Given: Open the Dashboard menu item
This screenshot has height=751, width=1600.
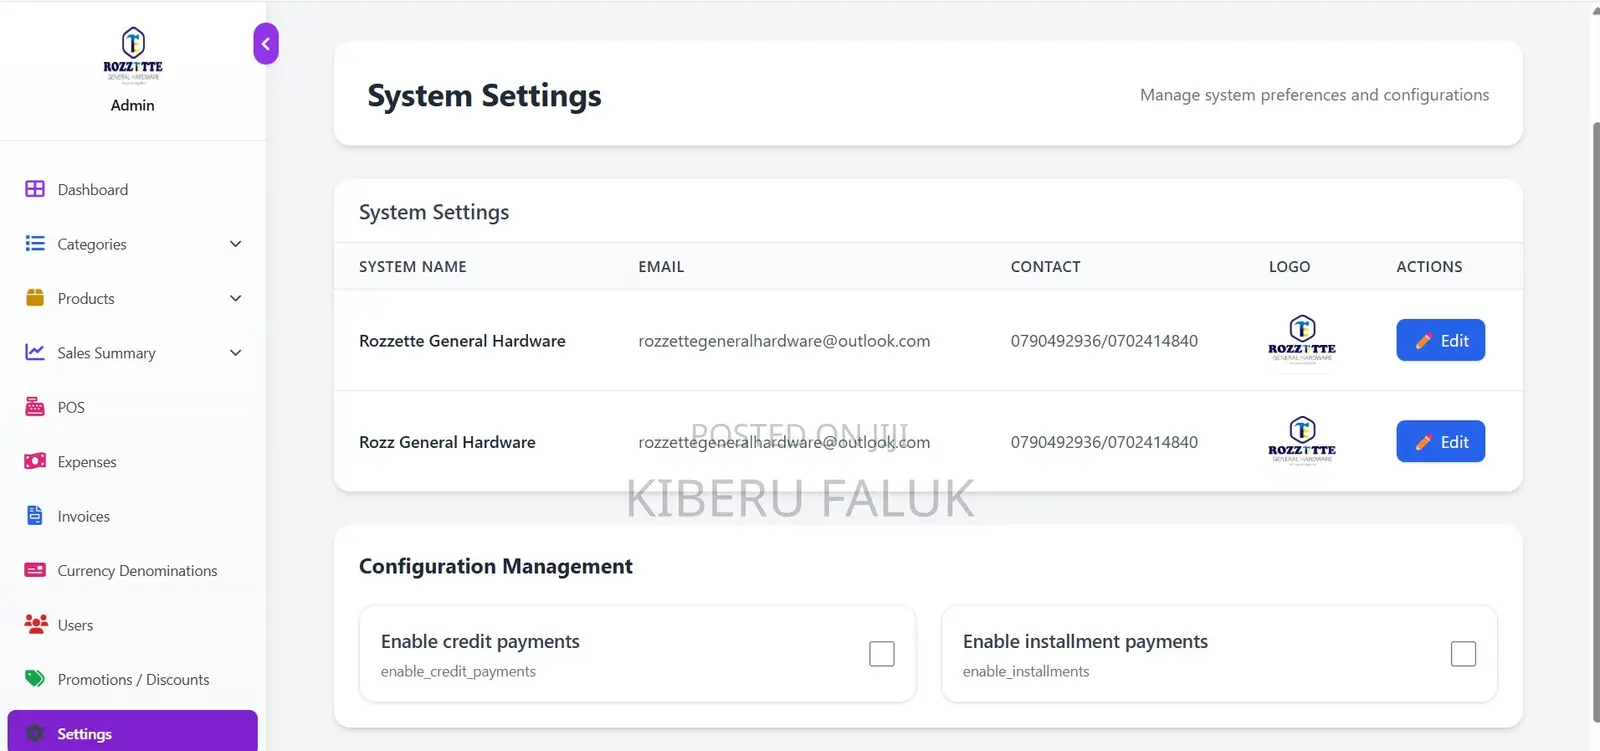Looking at the screenshot, I should click(x=133, y=189).
